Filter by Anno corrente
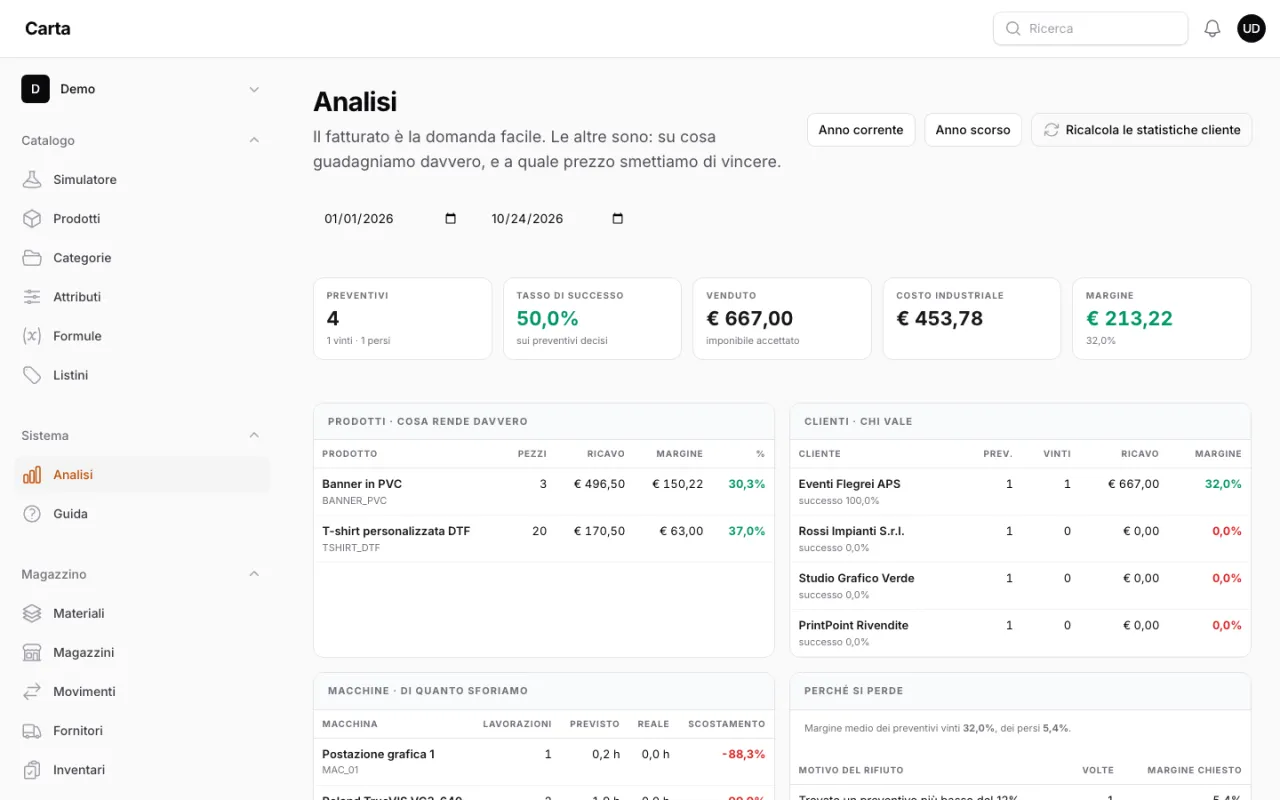 (x=861, y=130)
